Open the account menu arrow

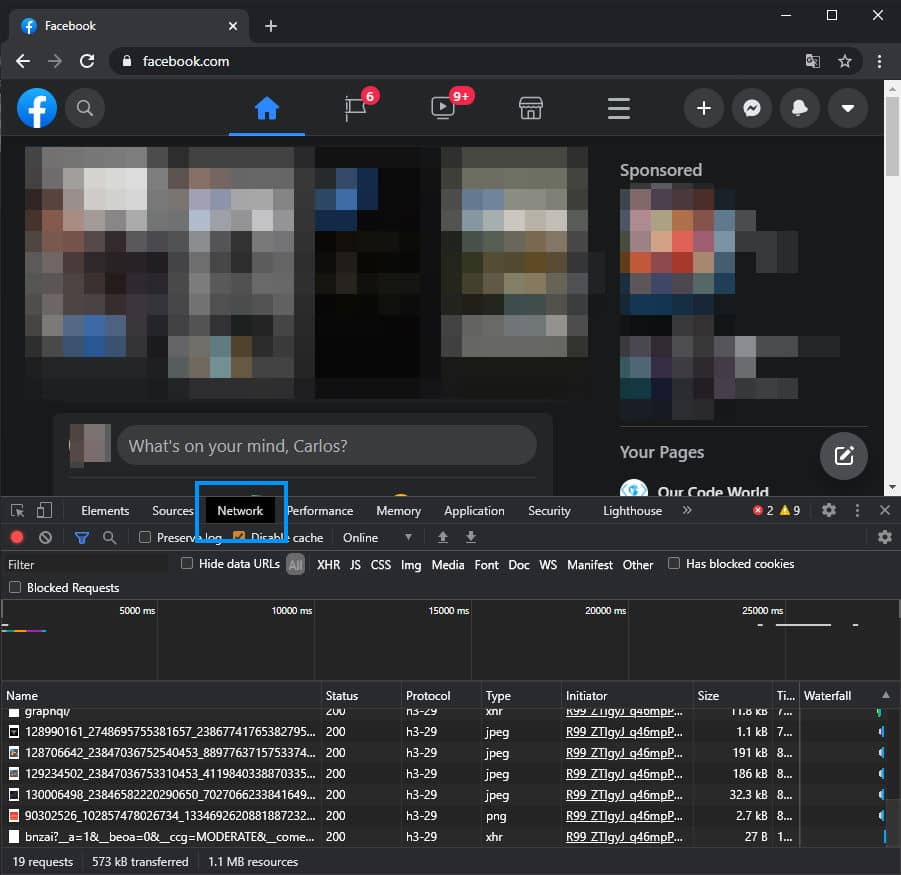[848, 107]
